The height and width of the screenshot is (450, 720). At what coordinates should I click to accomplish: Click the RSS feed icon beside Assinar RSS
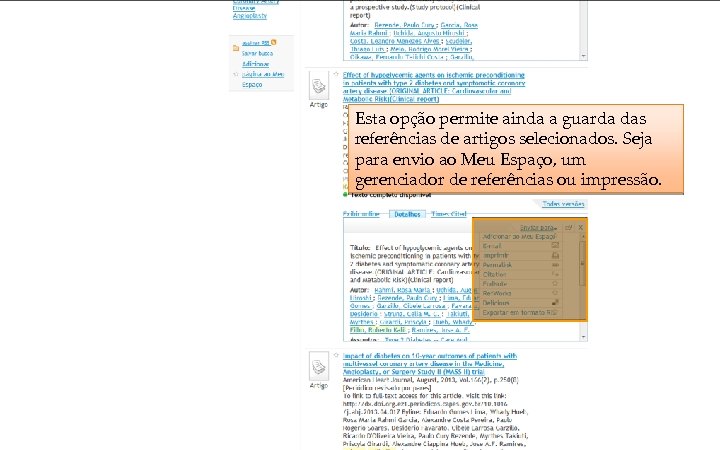tap(274, 42)
